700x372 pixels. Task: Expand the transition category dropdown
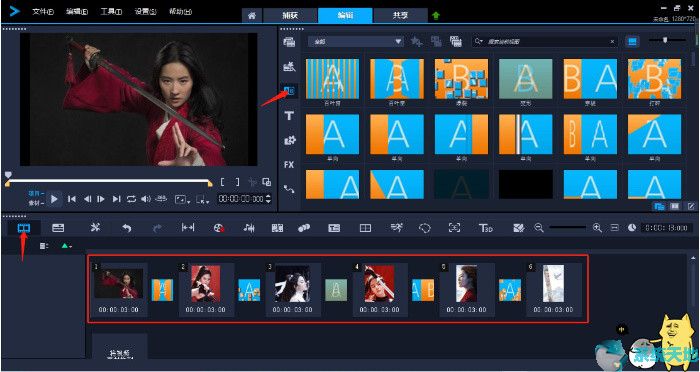tap(356, 42)
